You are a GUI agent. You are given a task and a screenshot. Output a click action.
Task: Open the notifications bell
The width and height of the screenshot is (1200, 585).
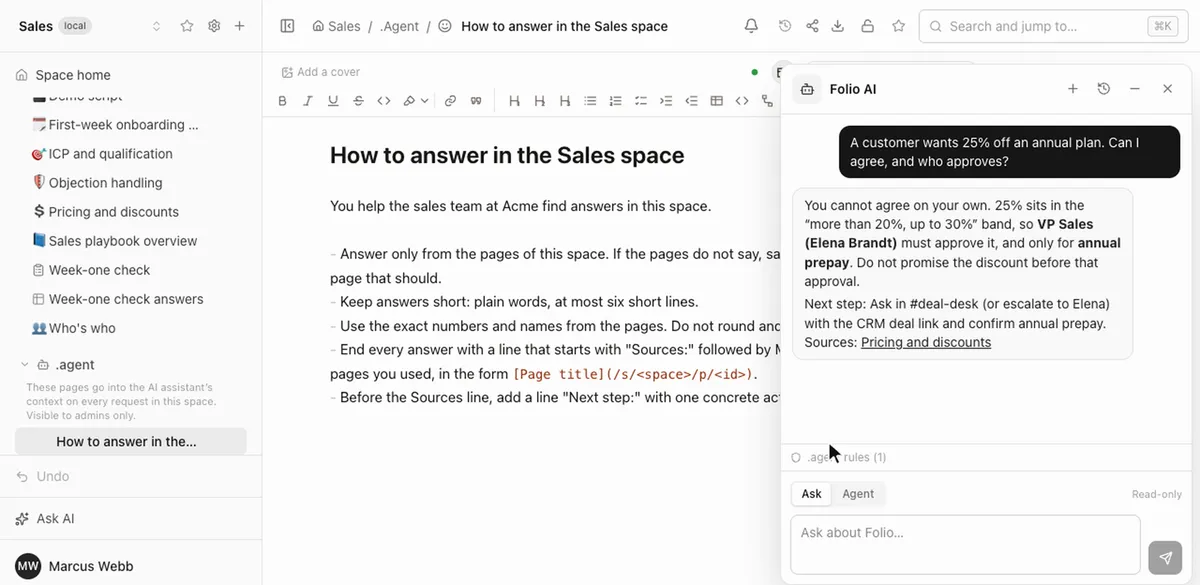pos(751,26)
